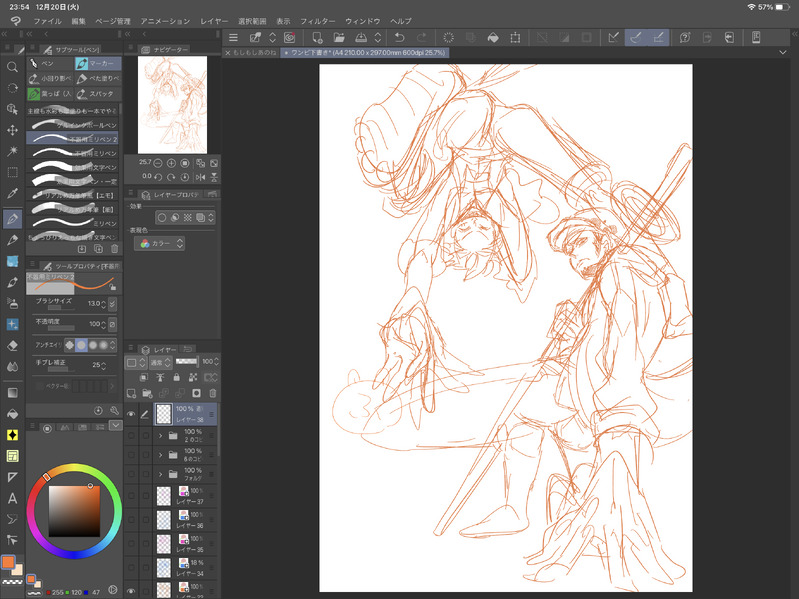This screenshot has width=799, height=599.
Task: Click the Undo arrow in command bar
Action: (399, 38)
